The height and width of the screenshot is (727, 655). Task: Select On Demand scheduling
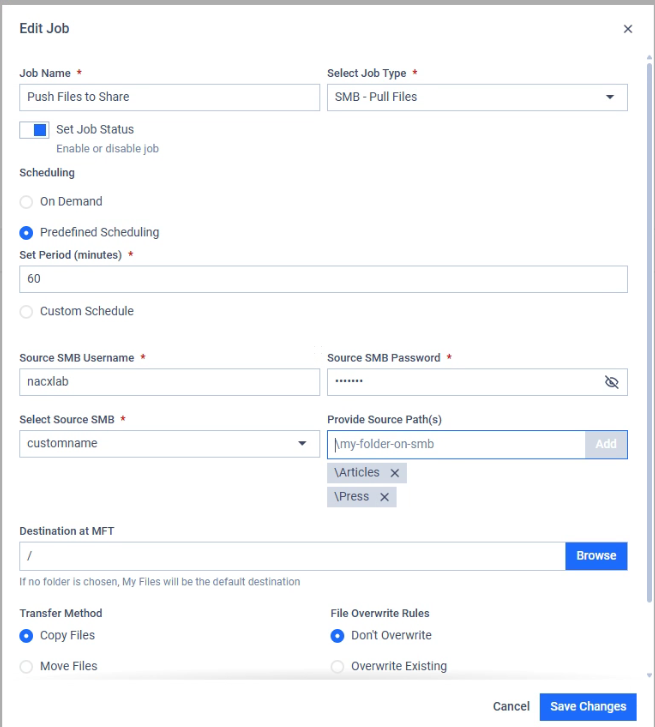tap(26, 202)
